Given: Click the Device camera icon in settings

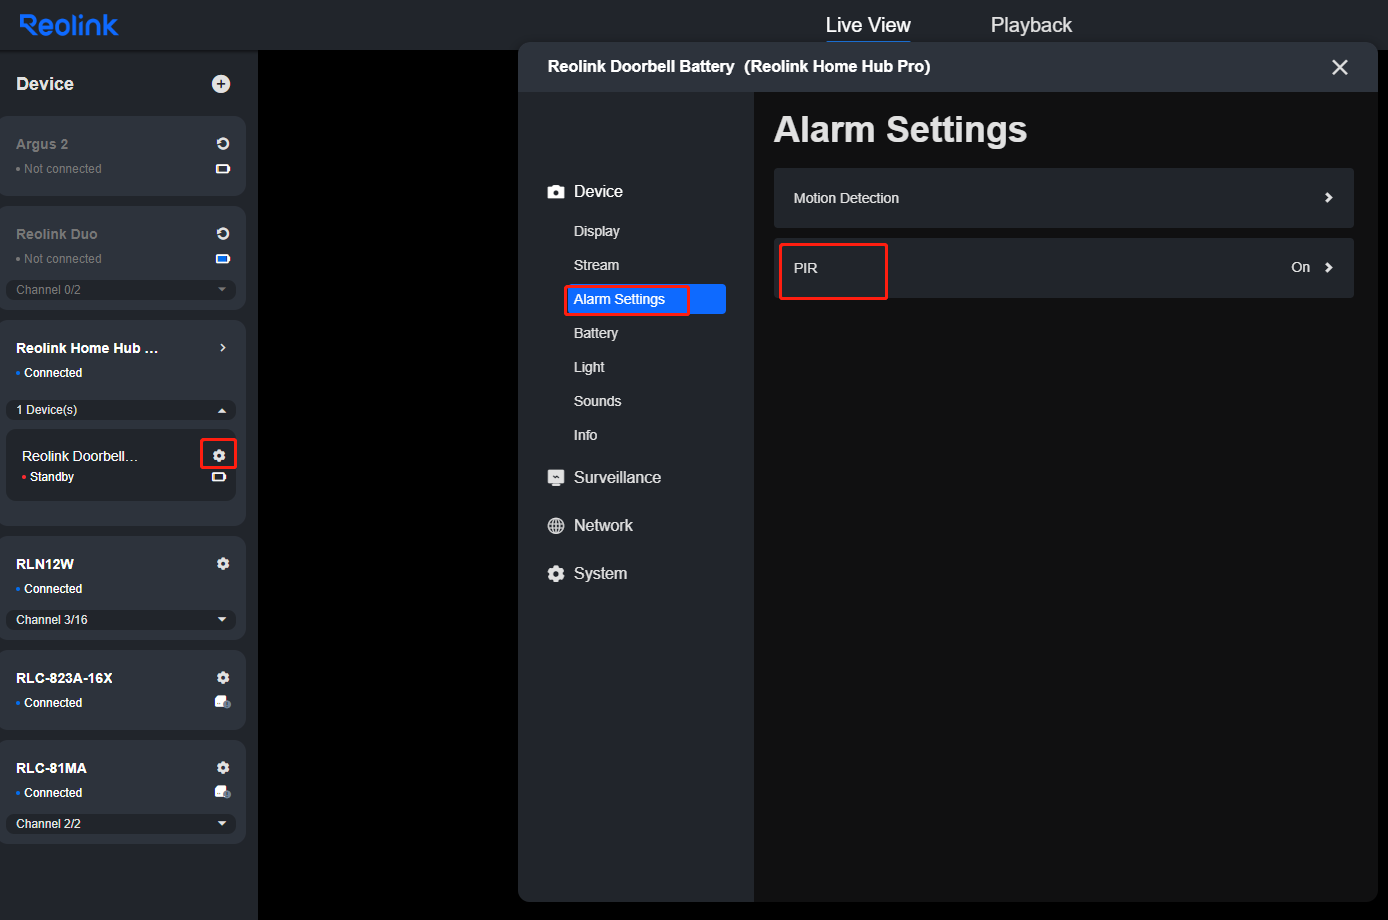Looking at the screenshot, I should [x=556, y=192].
